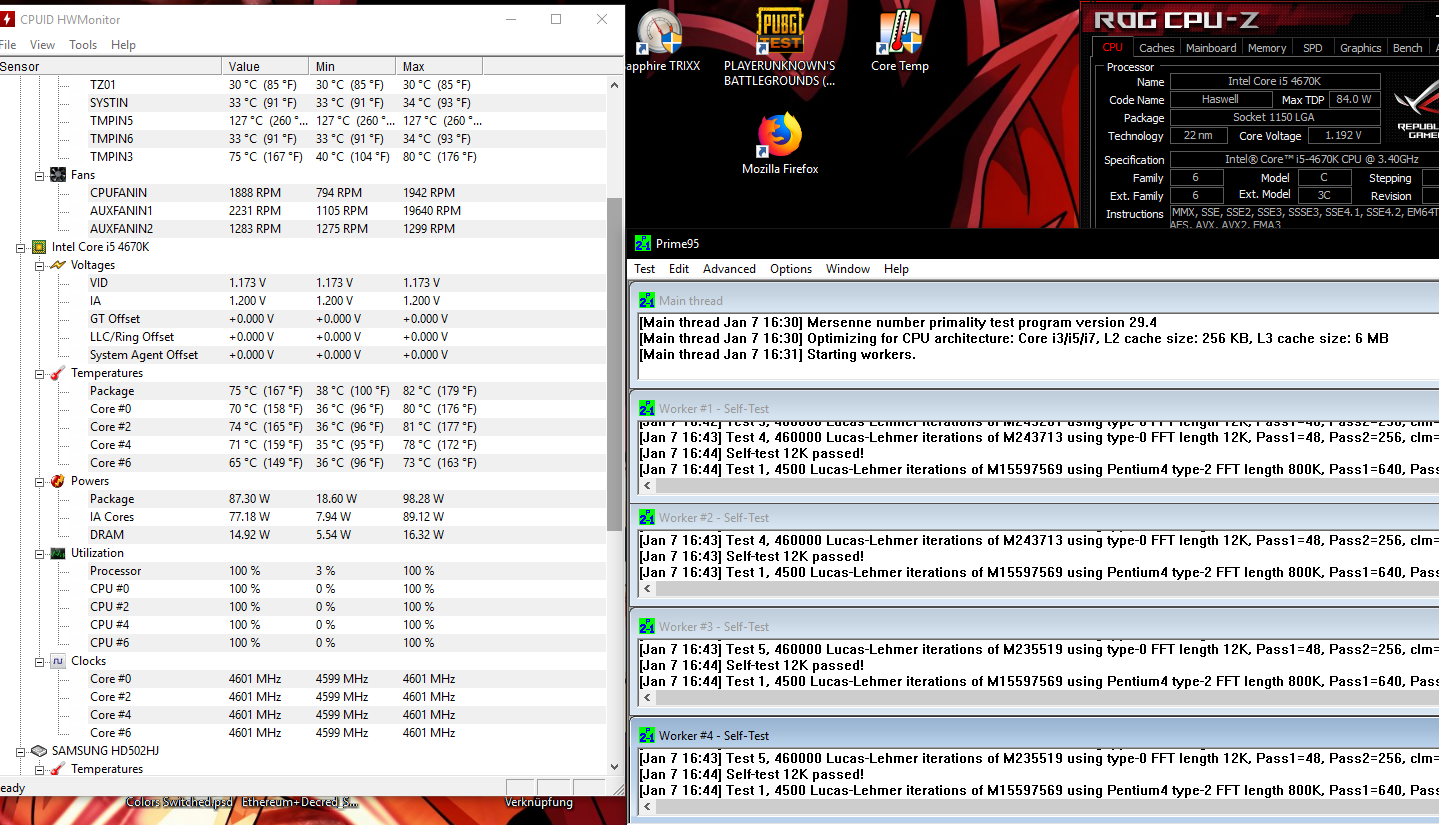The width and height of the screenshot is (1439, 825).
Task: Click the Utilization category icon
Action: [x=58, y=553]
